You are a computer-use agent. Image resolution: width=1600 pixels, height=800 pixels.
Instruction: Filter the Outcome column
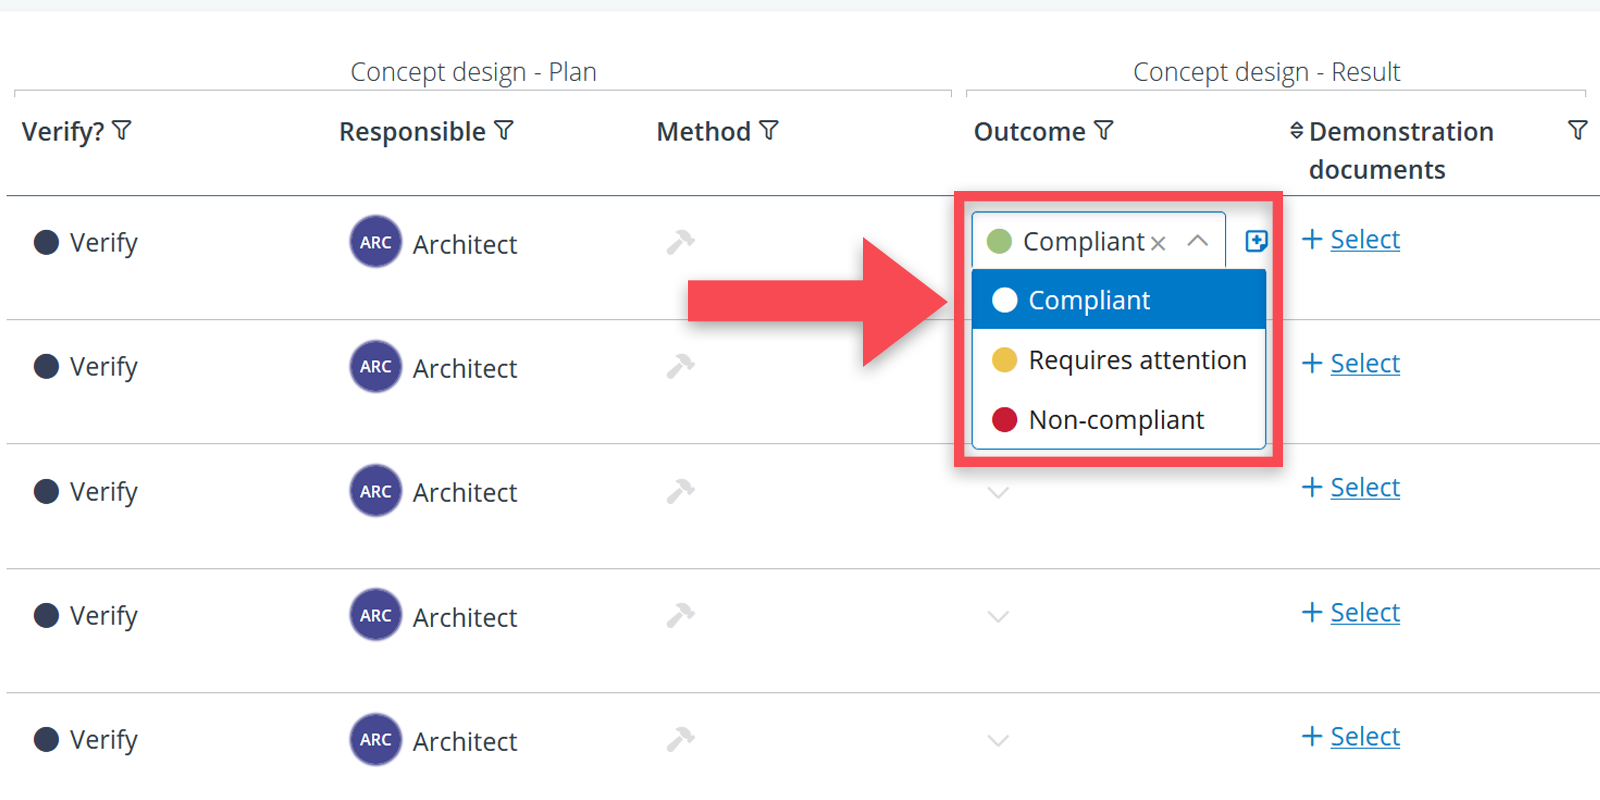pyautogui.click(x=1104, y=131)
